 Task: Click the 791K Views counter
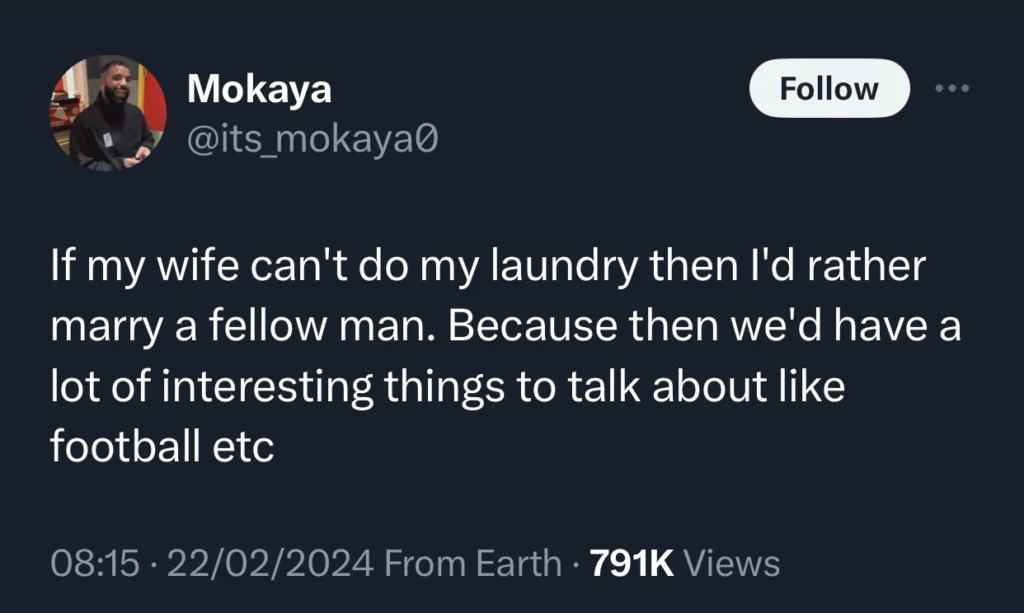click(630, 562)
